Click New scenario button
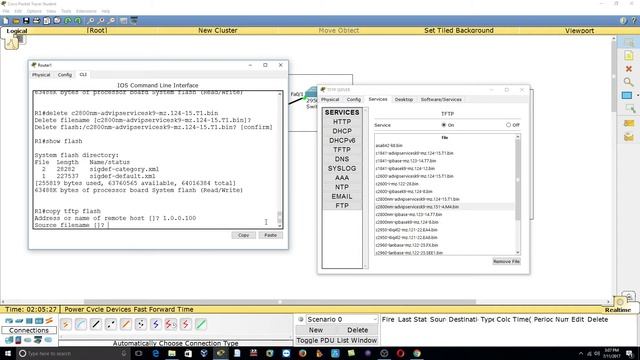Viewport: 640px width, 360px height. 316,330
